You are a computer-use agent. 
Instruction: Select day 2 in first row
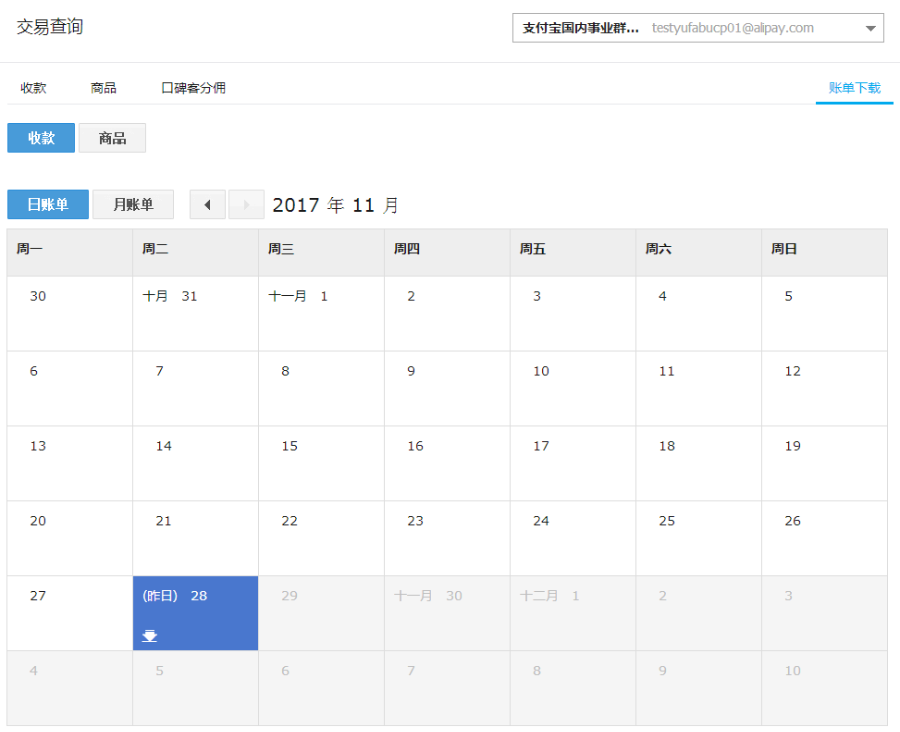coord(447,314)
